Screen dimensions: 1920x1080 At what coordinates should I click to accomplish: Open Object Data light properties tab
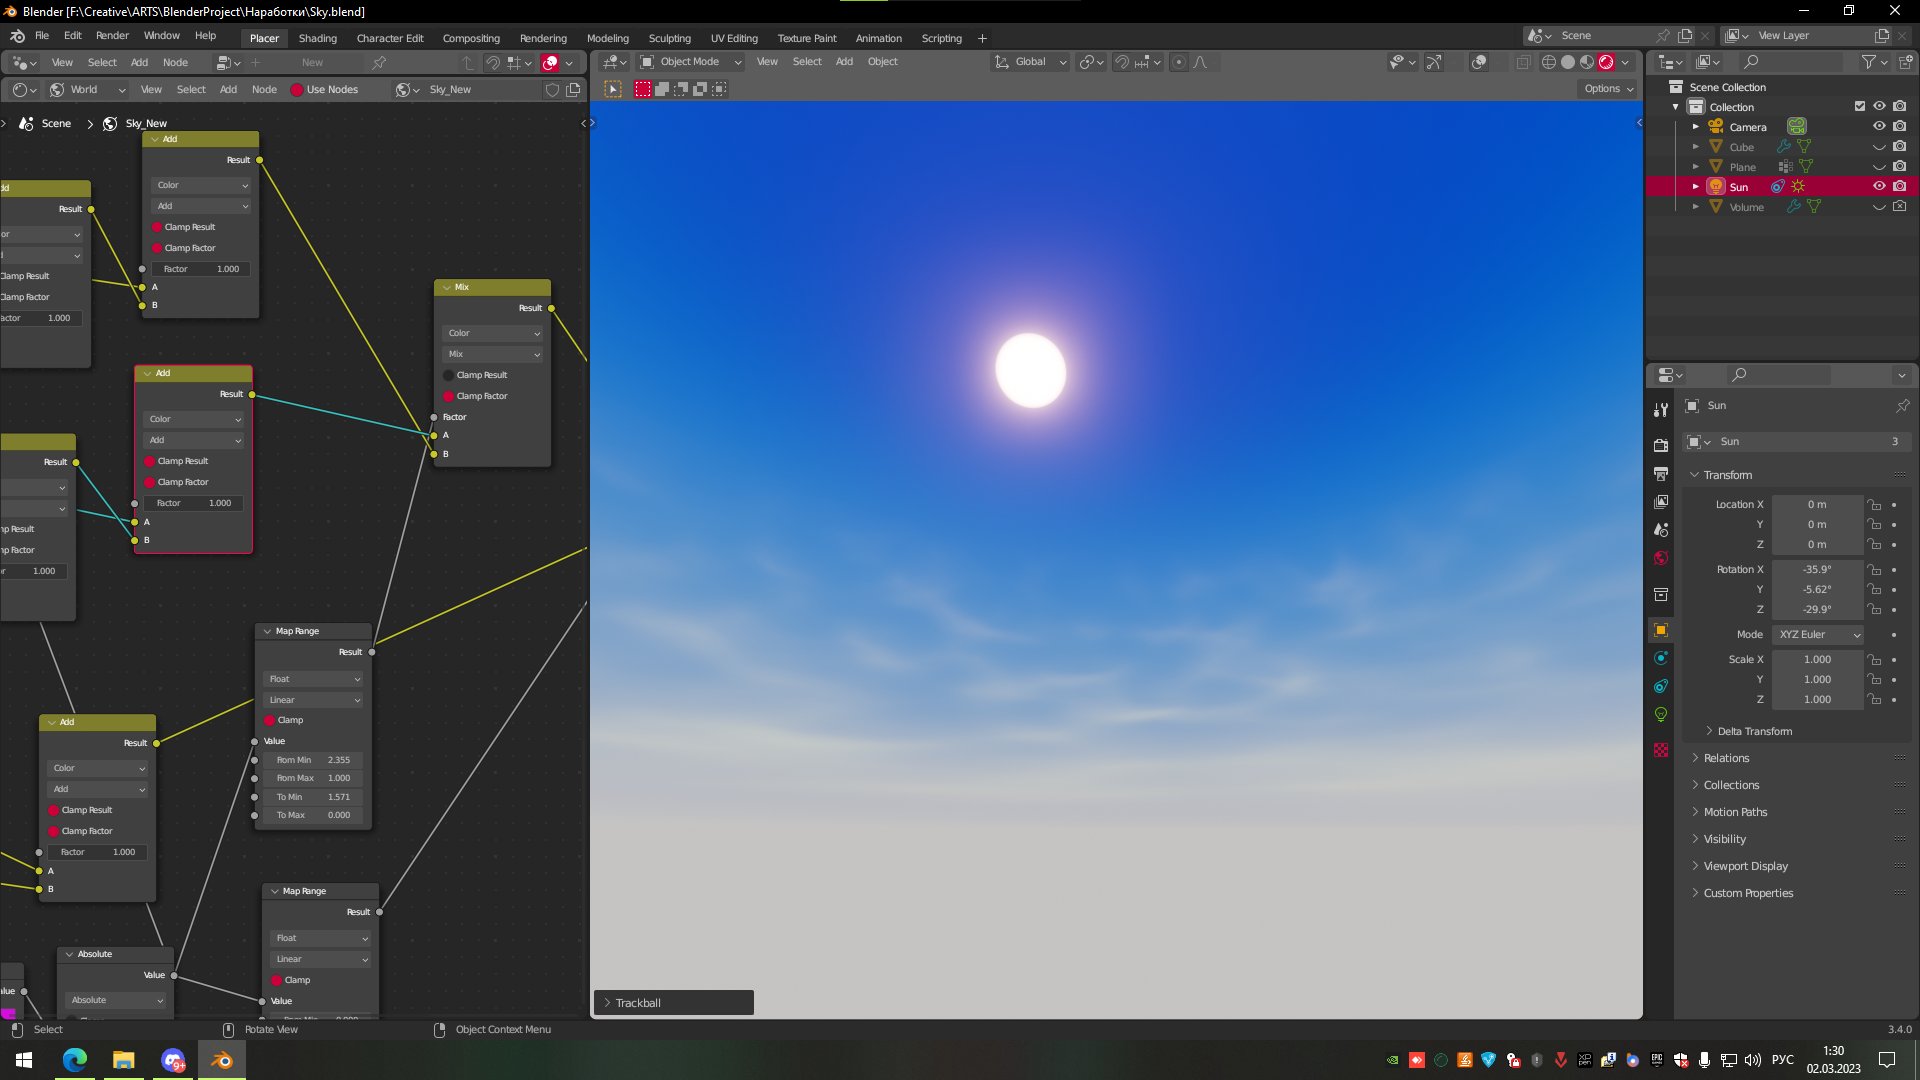(1661, 714)
